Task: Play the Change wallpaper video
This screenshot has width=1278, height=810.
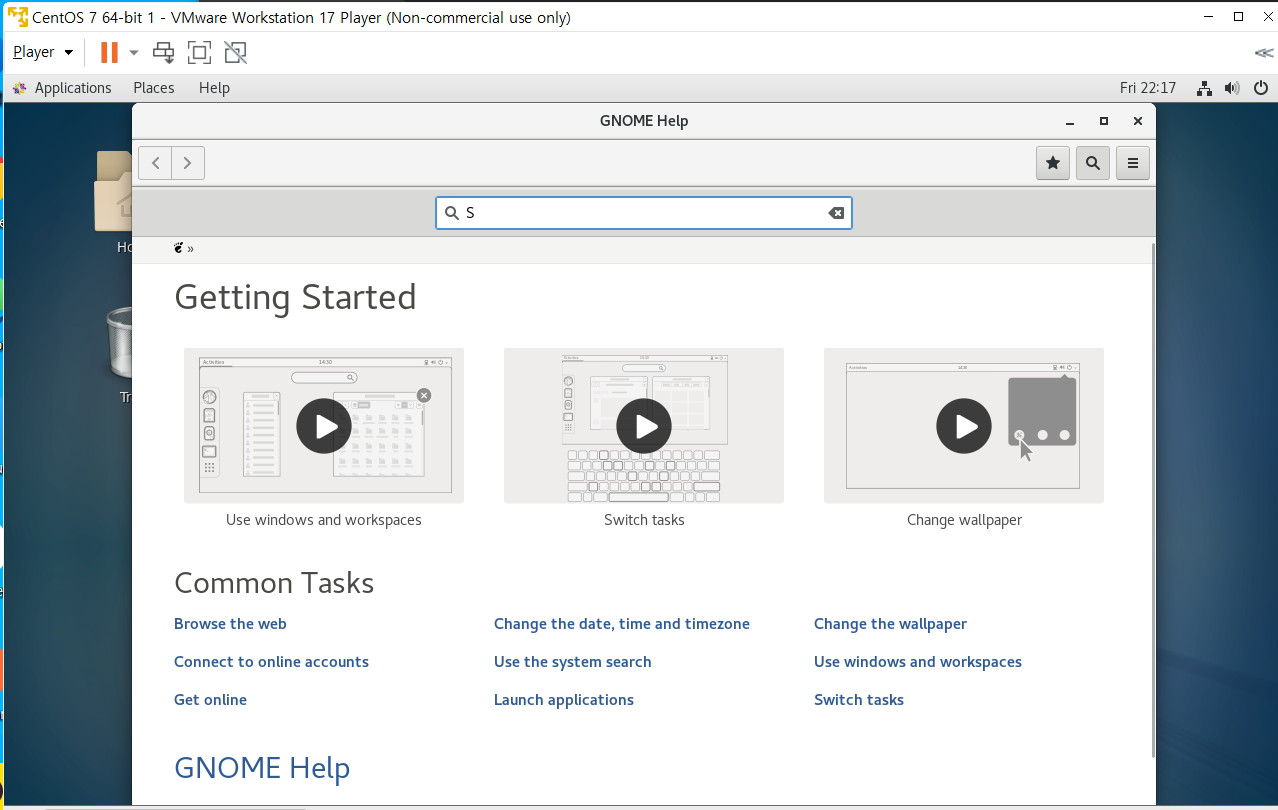Action: point(964,426)
